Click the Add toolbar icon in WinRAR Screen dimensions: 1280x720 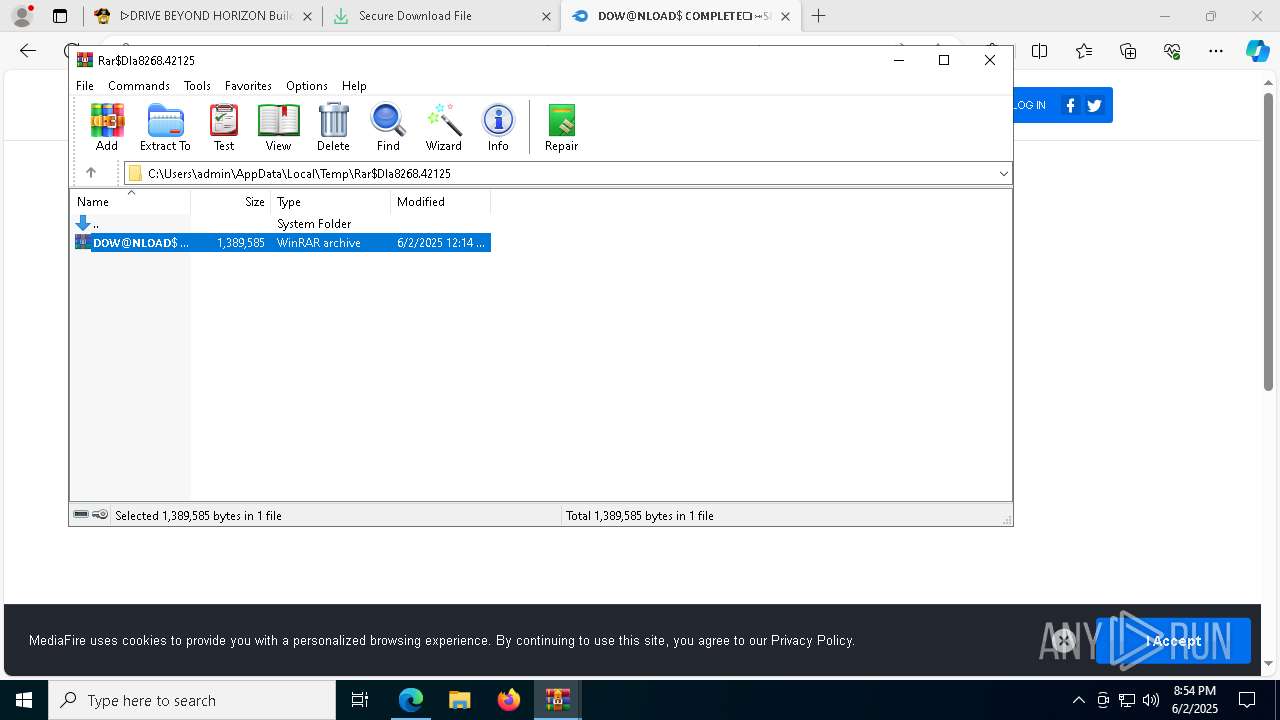tap(107, 127)
